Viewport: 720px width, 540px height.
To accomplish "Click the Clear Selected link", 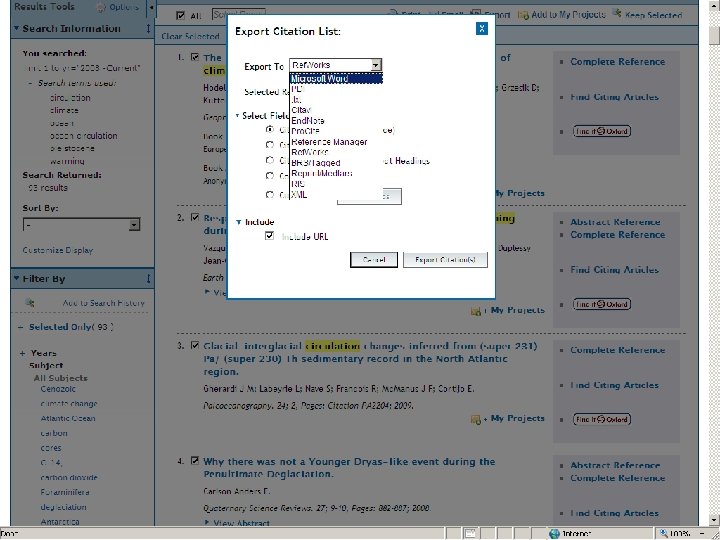I will tap(190, 36).
